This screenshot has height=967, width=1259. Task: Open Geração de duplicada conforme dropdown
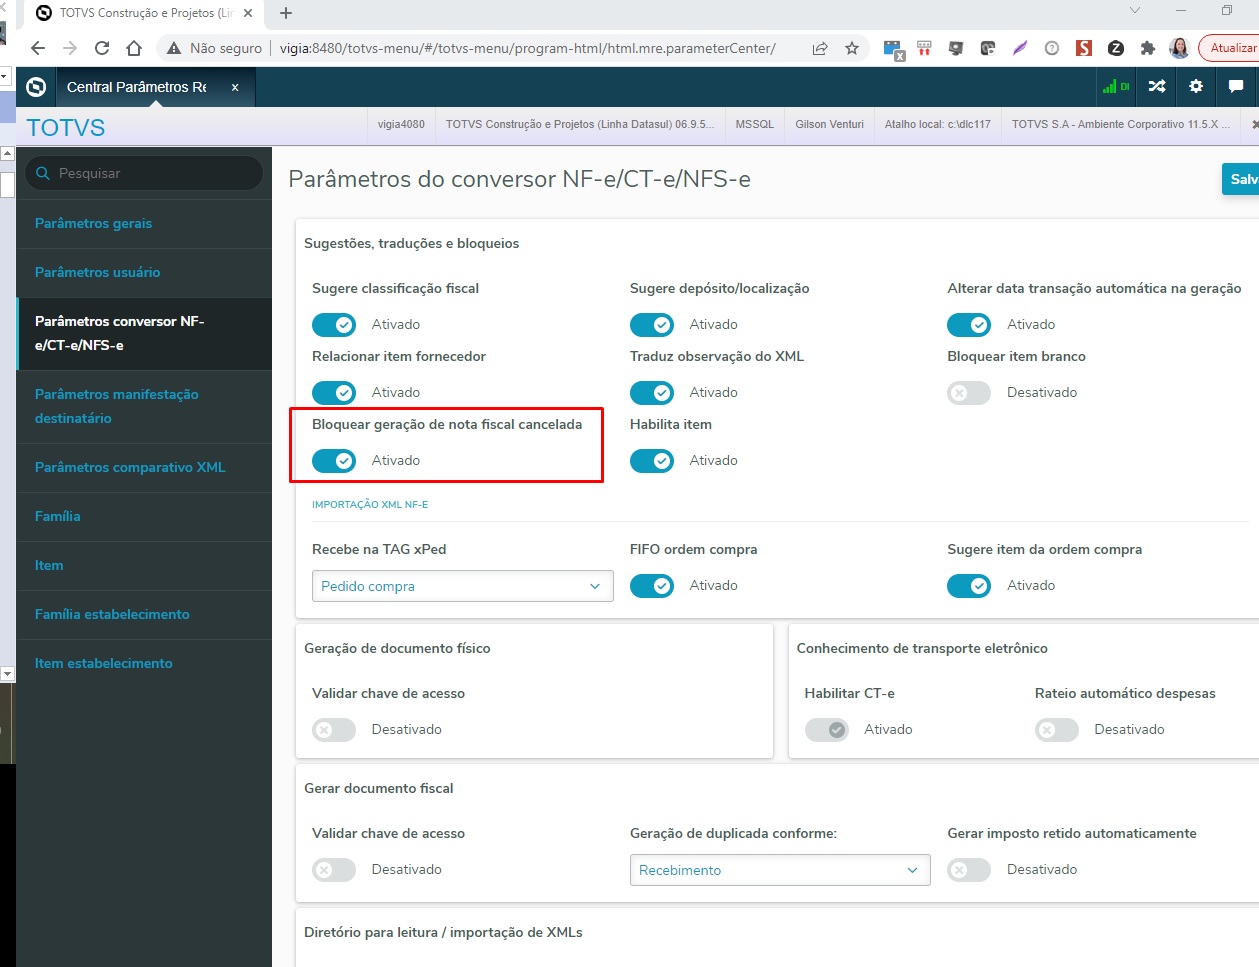click(780, 870)
